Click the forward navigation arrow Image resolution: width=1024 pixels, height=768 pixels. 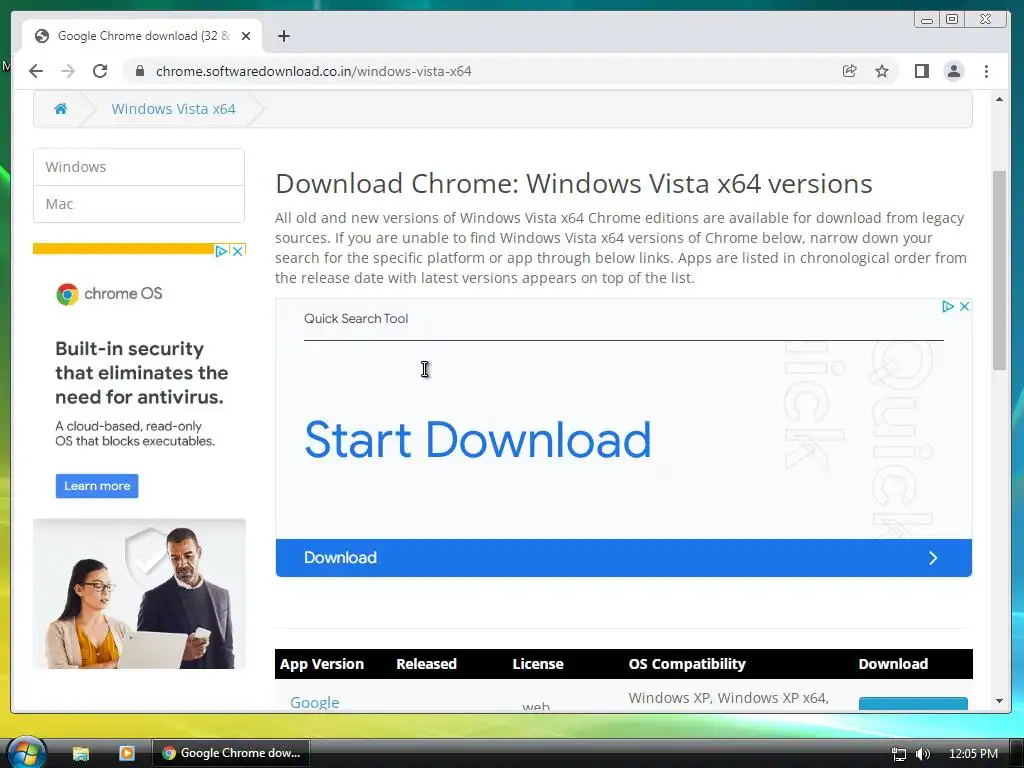[68, 71]
